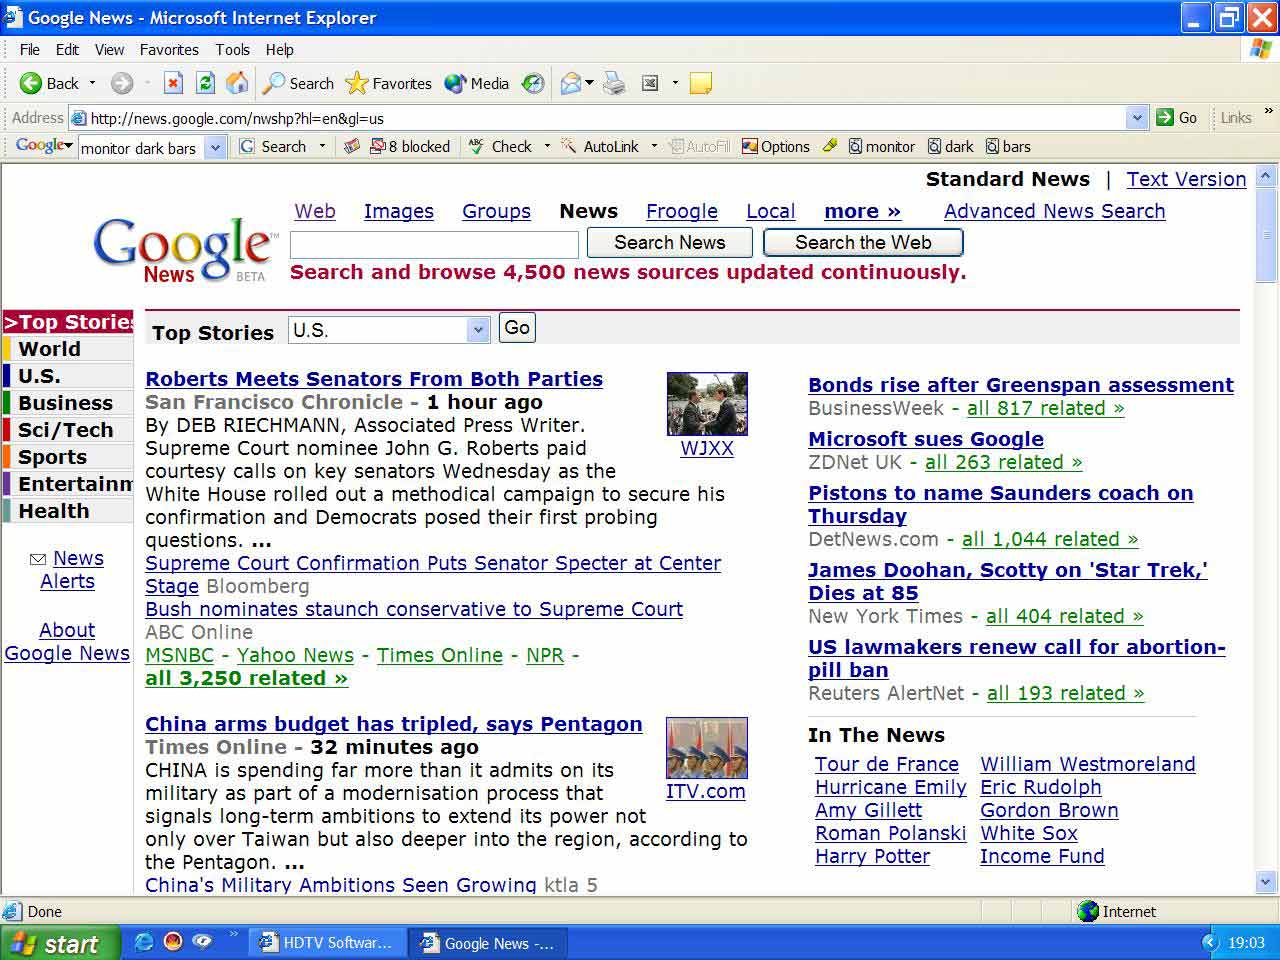The image size is (1280, 960).
Task: Open the Microsoft sues Google headline
Action: pos(926,439)
